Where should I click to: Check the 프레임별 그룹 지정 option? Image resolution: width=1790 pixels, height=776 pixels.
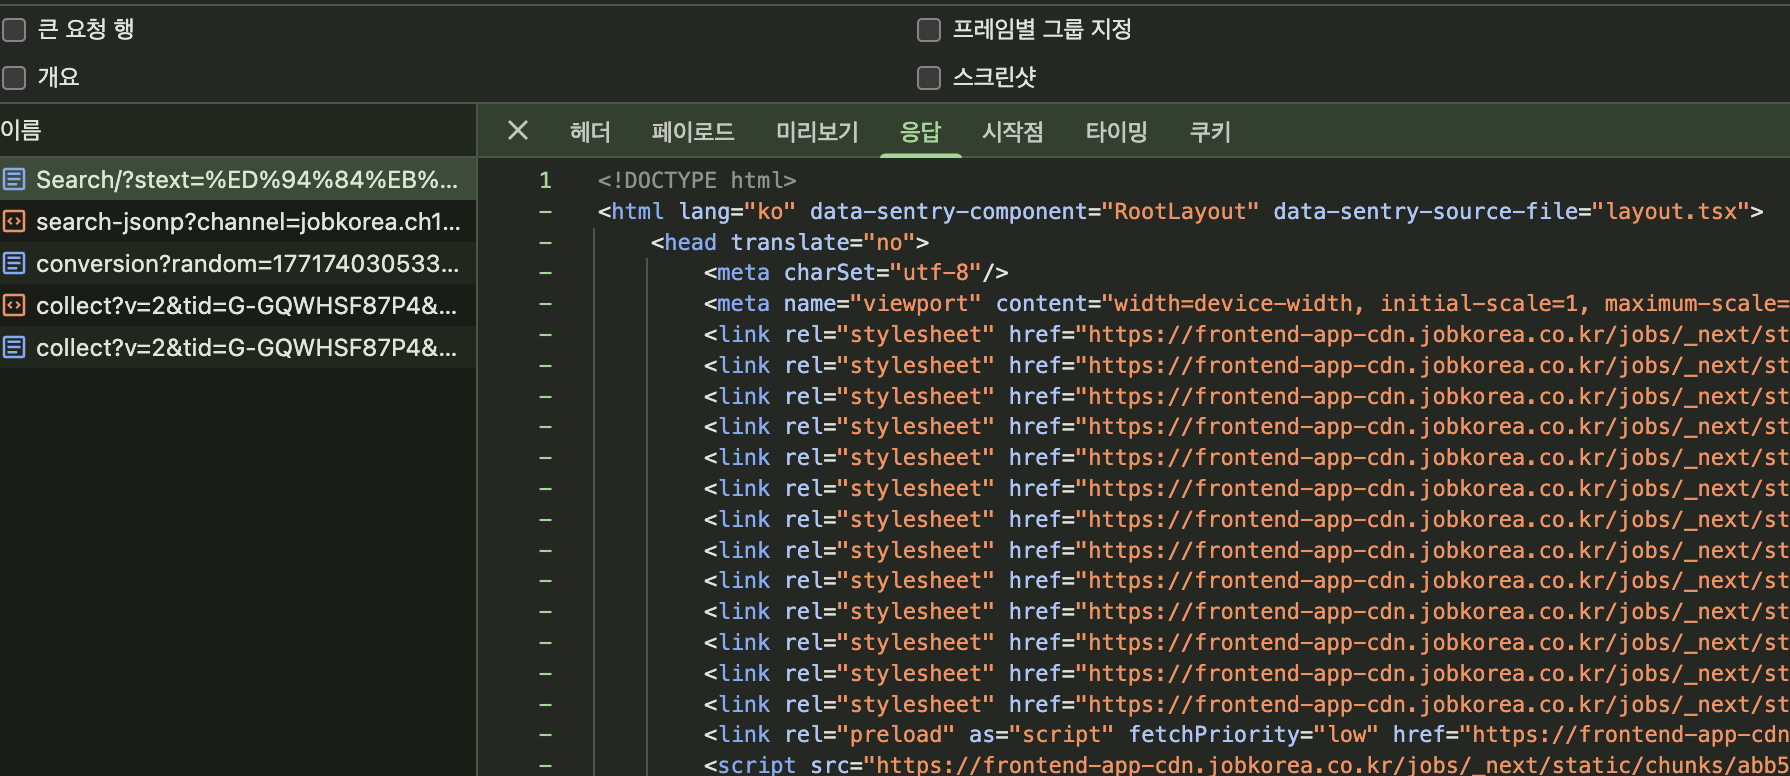point(929,30)
